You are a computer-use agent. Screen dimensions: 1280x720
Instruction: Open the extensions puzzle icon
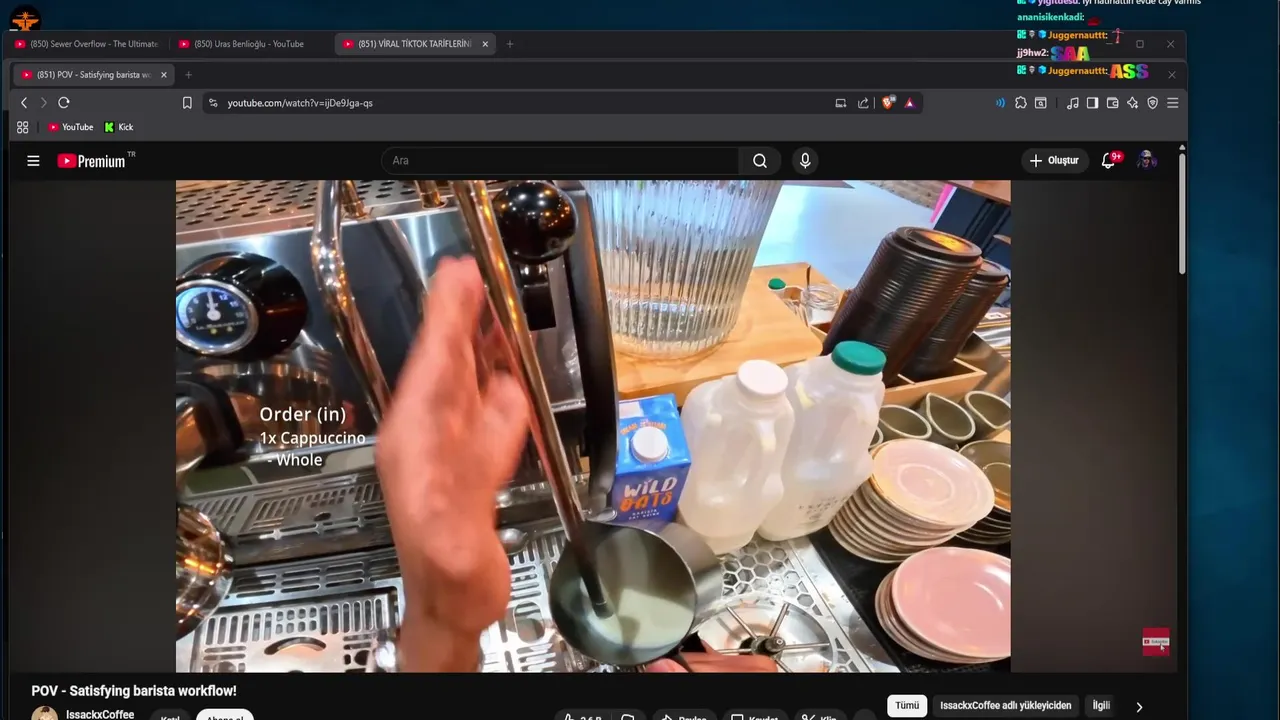pyautogui.click(x=1021, y=103)
